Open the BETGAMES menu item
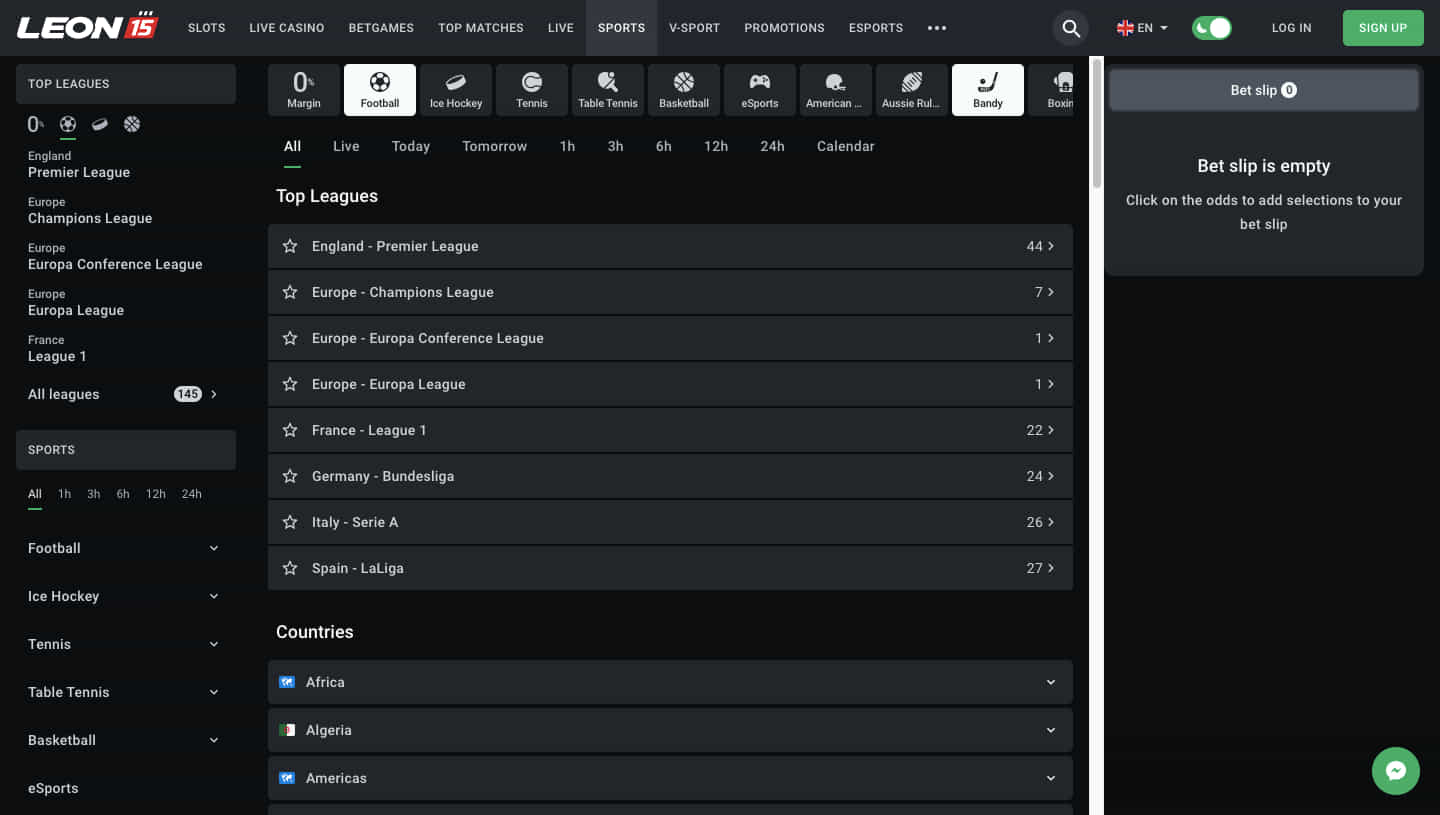The width and height of the screenshot is (1440, 815). coord(381,28)
